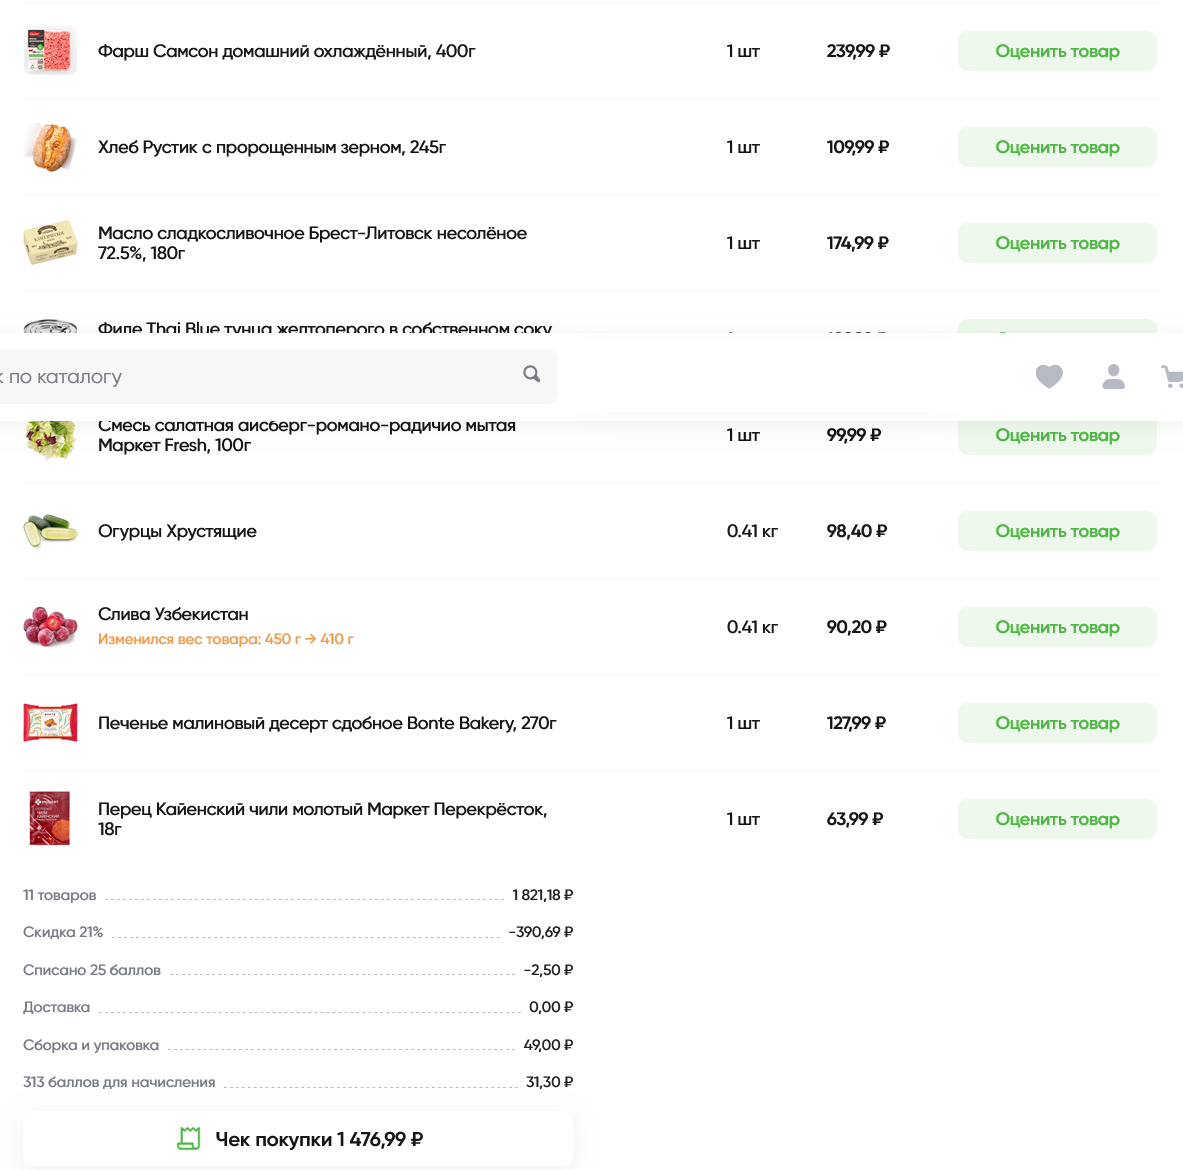Open the minced meat product thumbnail

click(x=51, y=51)
